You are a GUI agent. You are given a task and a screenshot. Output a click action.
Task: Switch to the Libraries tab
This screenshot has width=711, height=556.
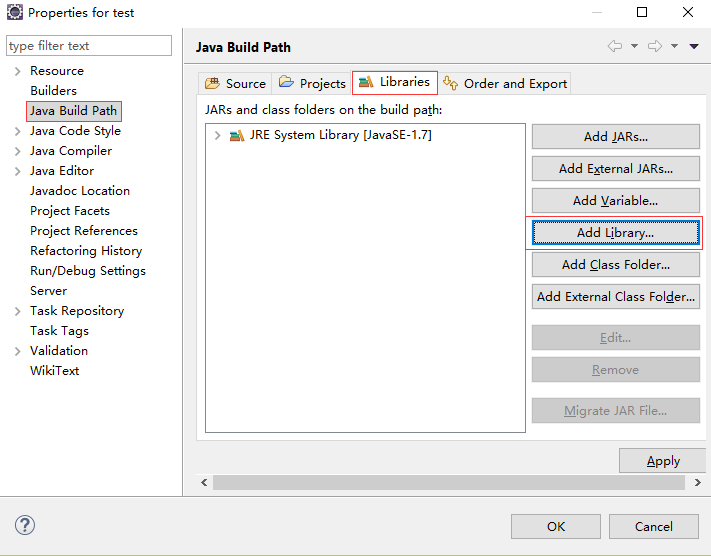coord(394,83)
